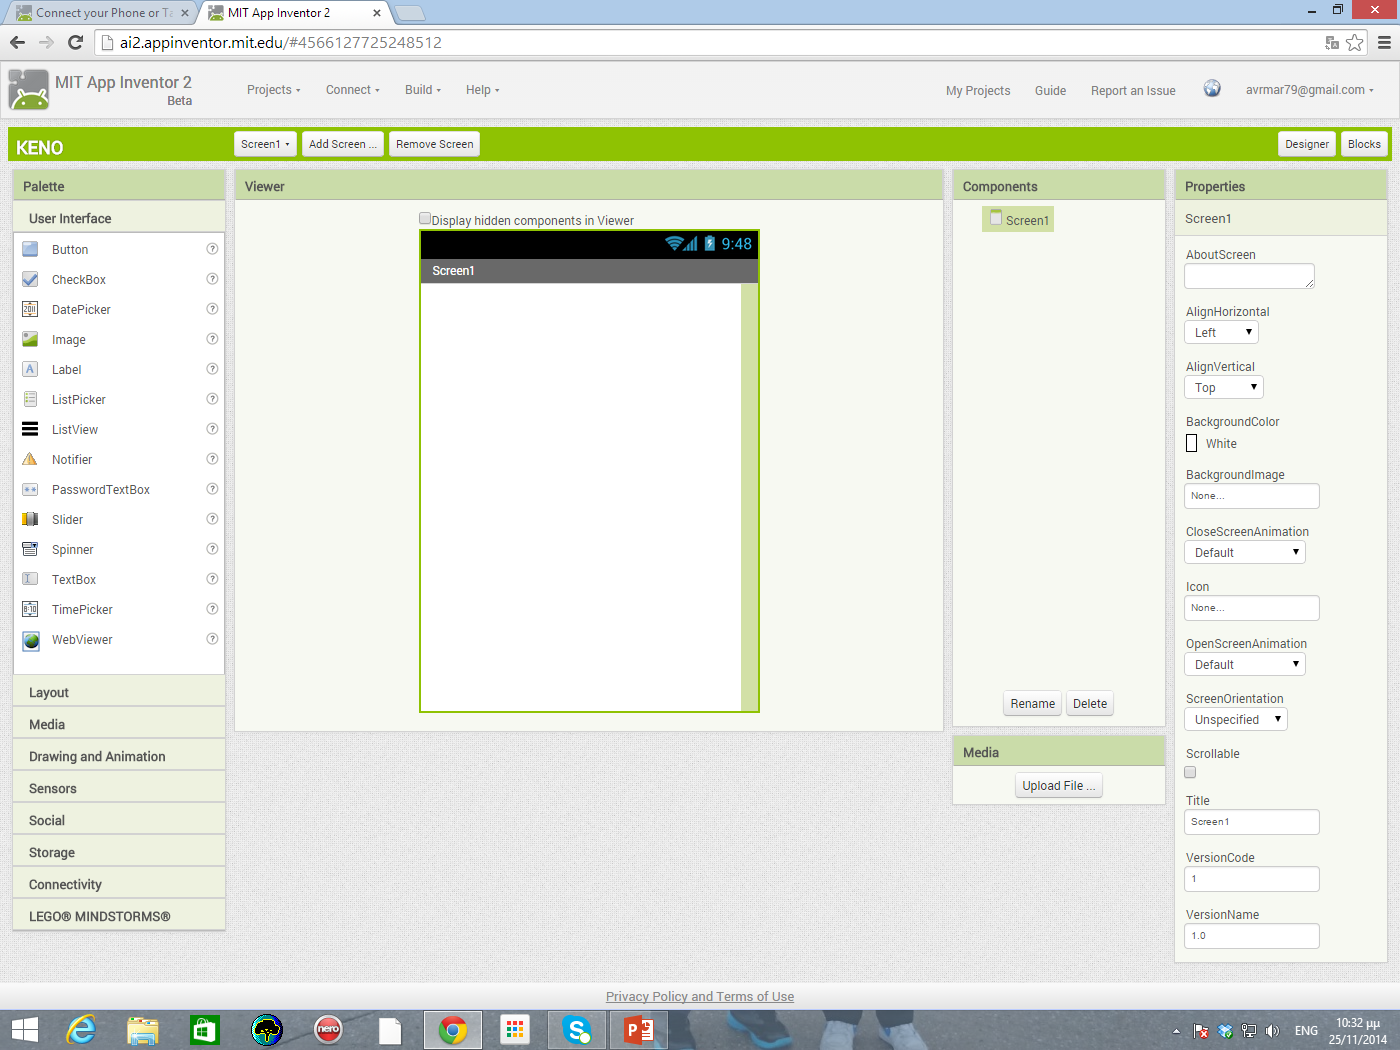Enable Display hidden components in Viewer

[x=425, y=218]
